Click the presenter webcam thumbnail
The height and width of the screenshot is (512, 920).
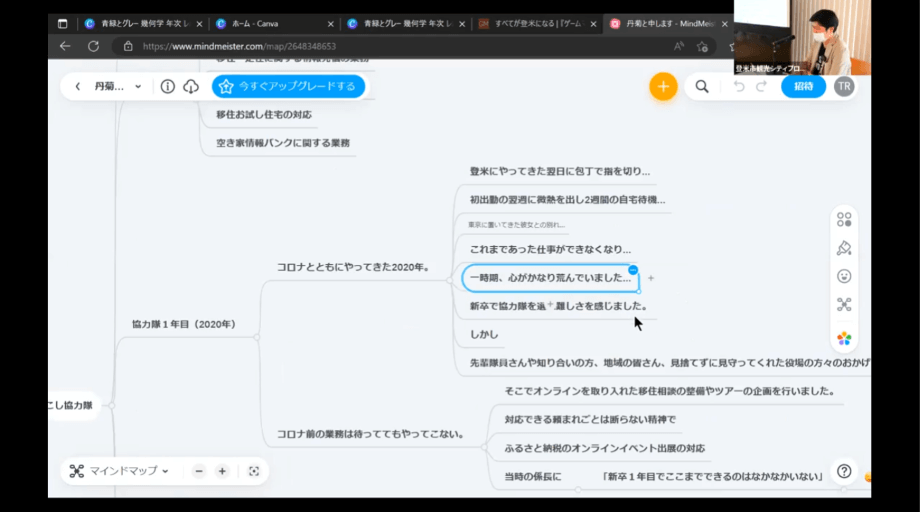click(x=802, y=37)
